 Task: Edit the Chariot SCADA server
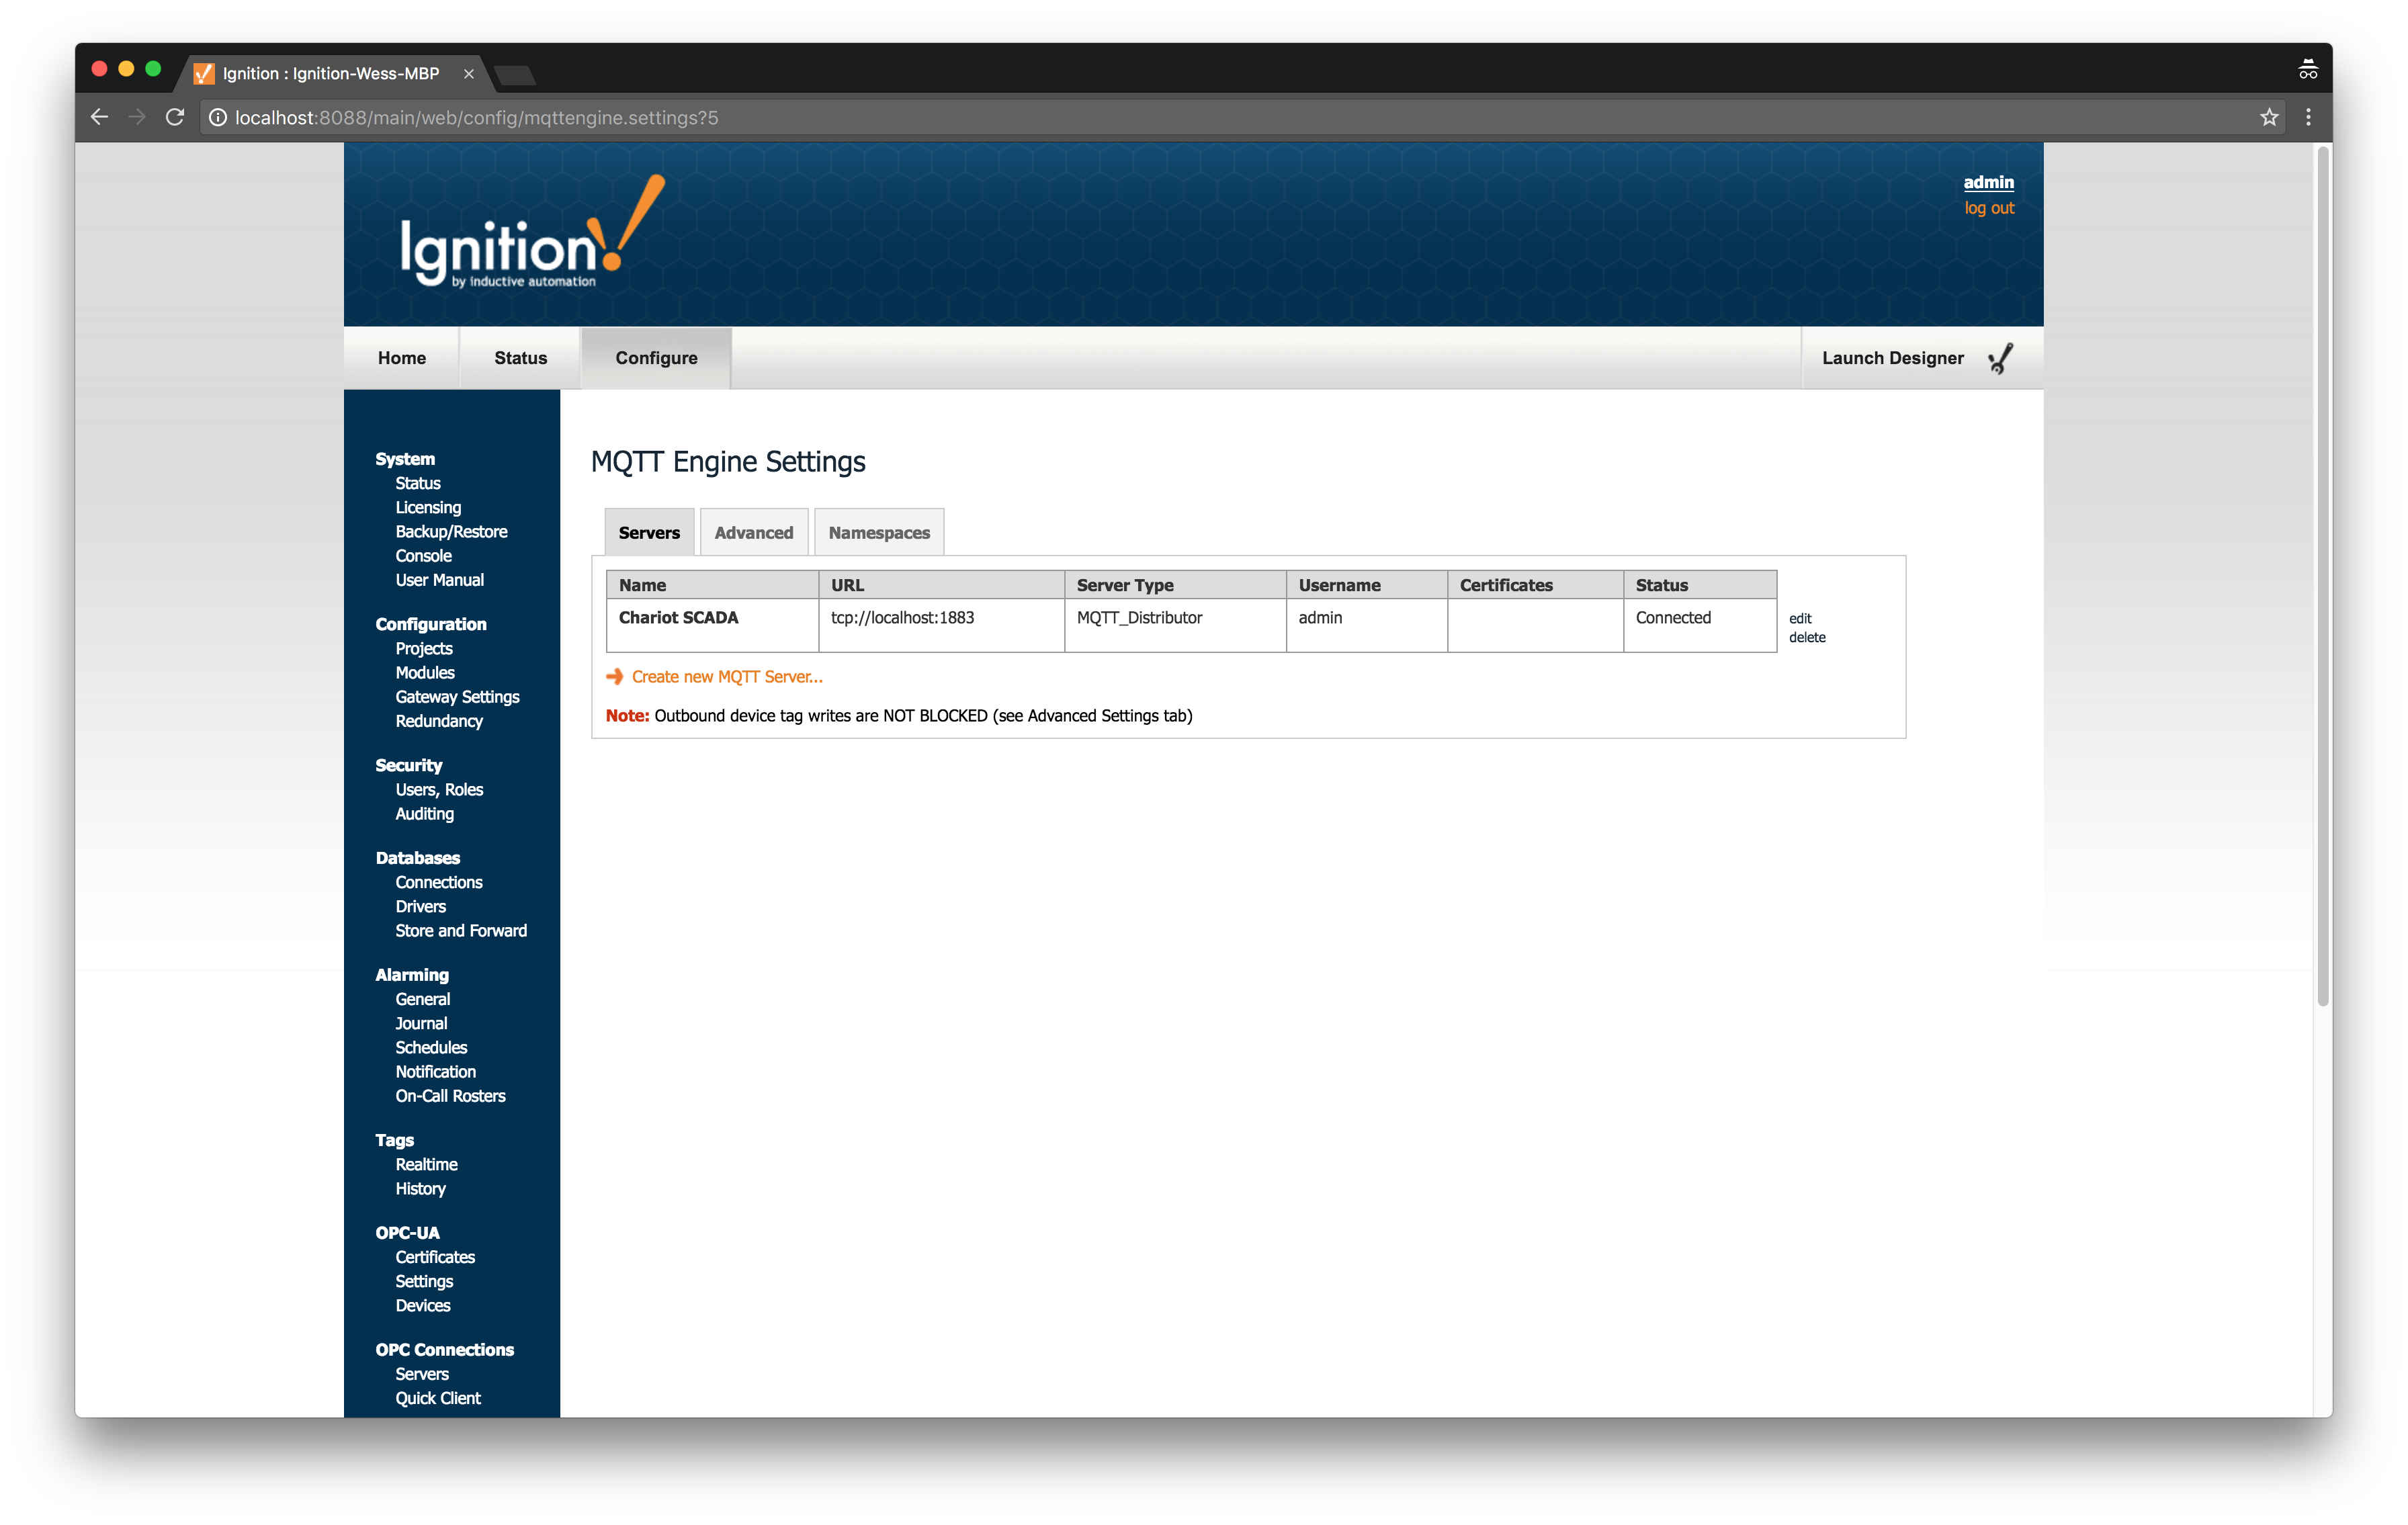click(x=1800, y=618)
